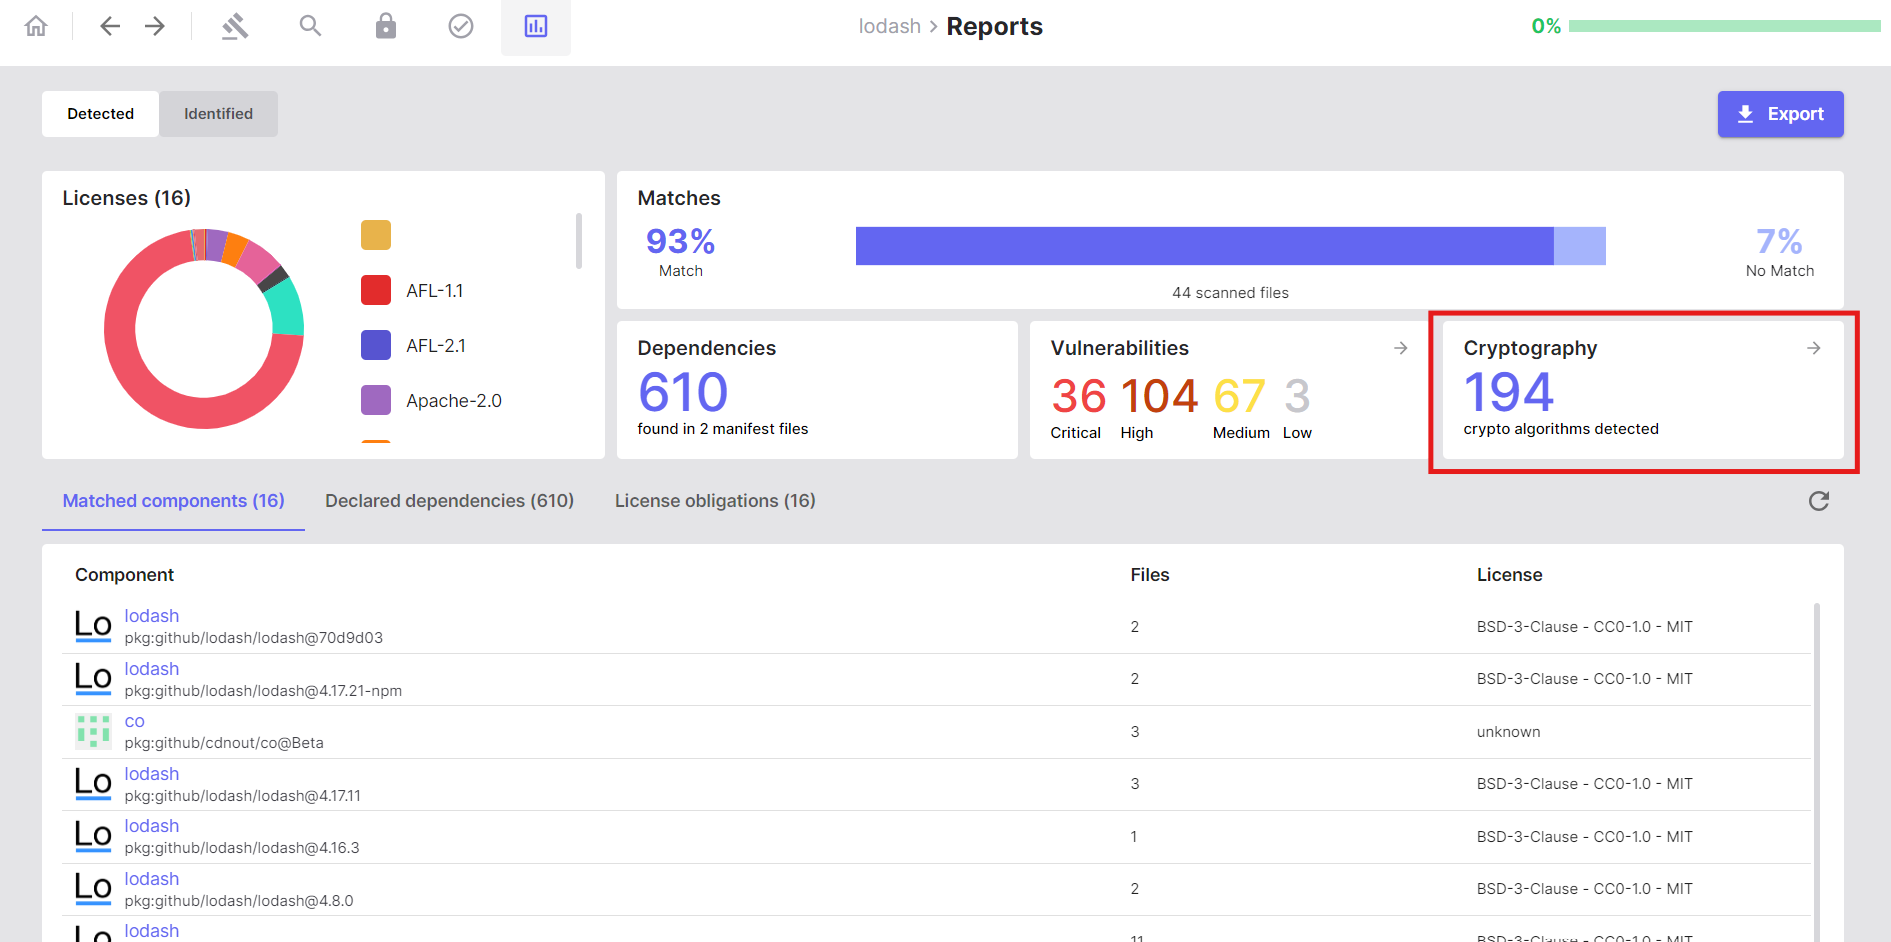Switch to the Identified results view

coord(218,113)
